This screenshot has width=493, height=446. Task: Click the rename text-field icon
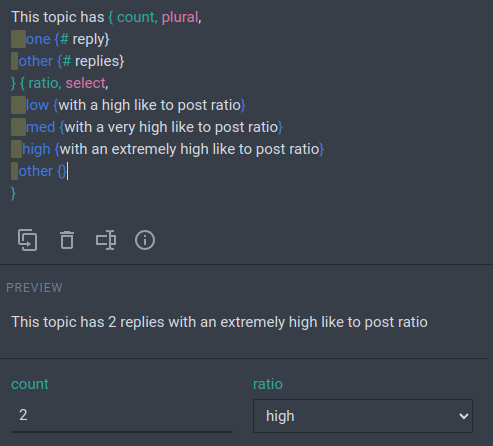click(106, 240)
